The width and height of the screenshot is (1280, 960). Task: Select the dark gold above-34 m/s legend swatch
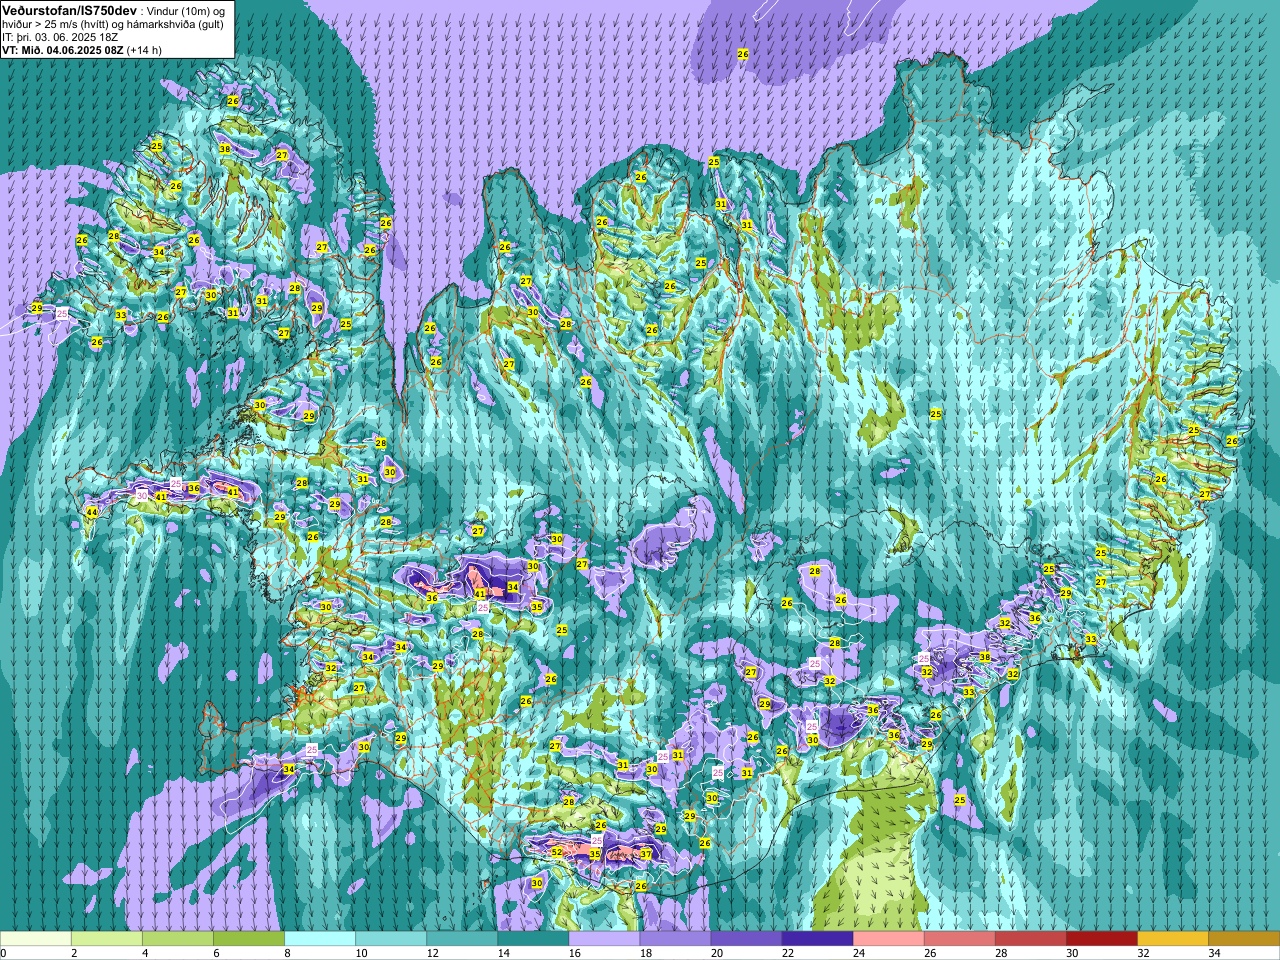coord(1243,939)
